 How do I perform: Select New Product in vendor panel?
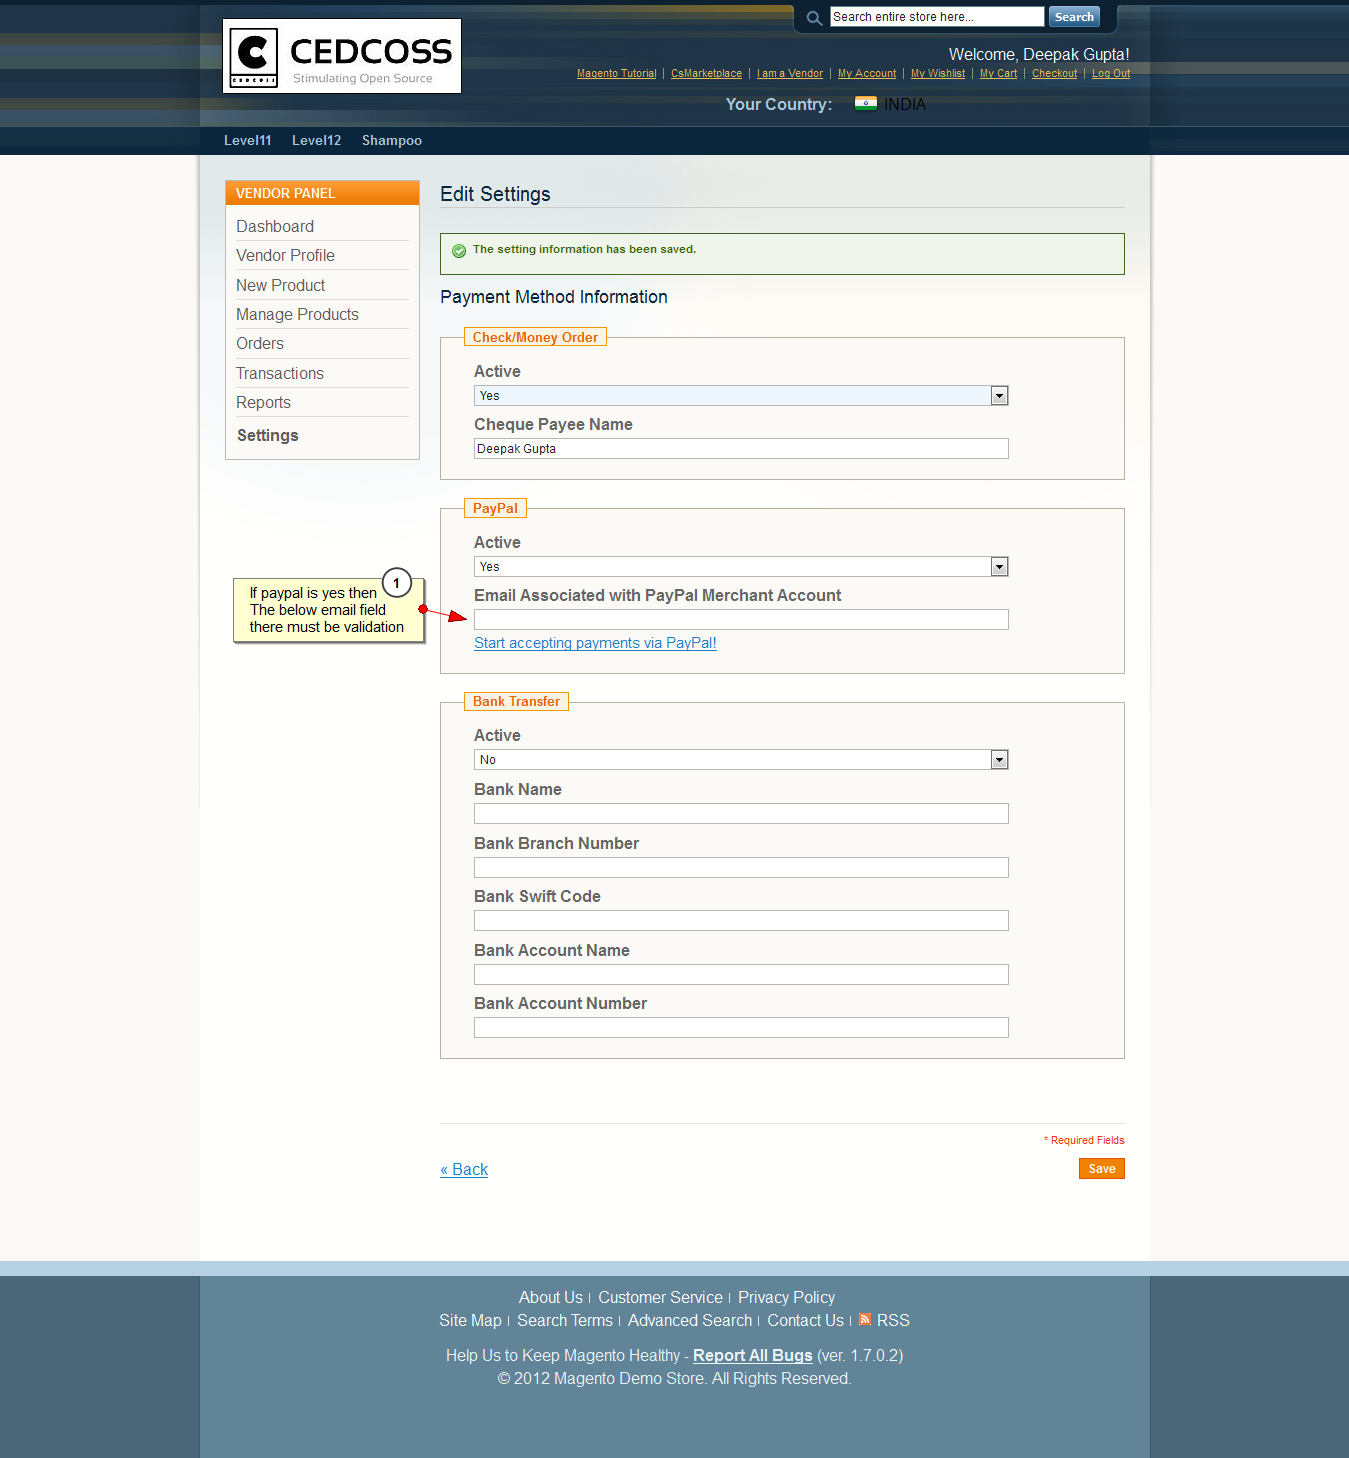pyautogui.click(x=280, y=286)
